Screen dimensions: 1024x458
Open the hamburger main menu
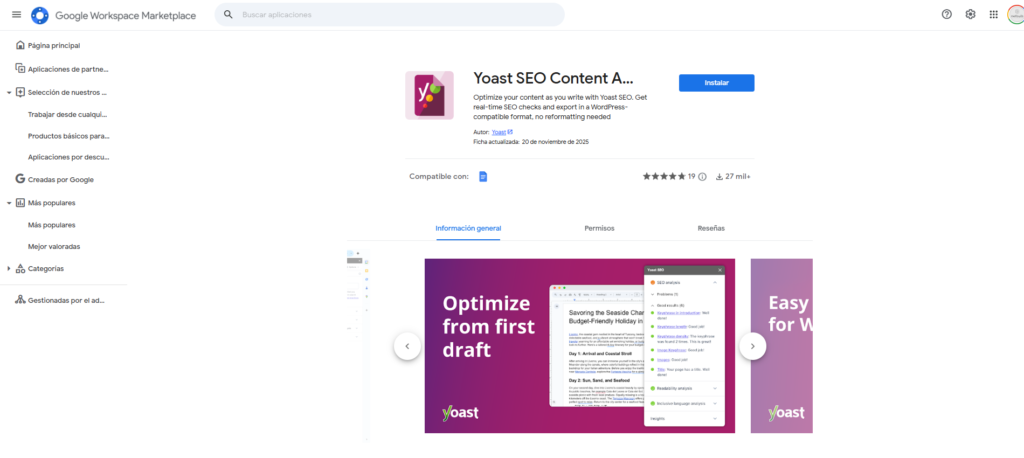[x=16, y=14]
